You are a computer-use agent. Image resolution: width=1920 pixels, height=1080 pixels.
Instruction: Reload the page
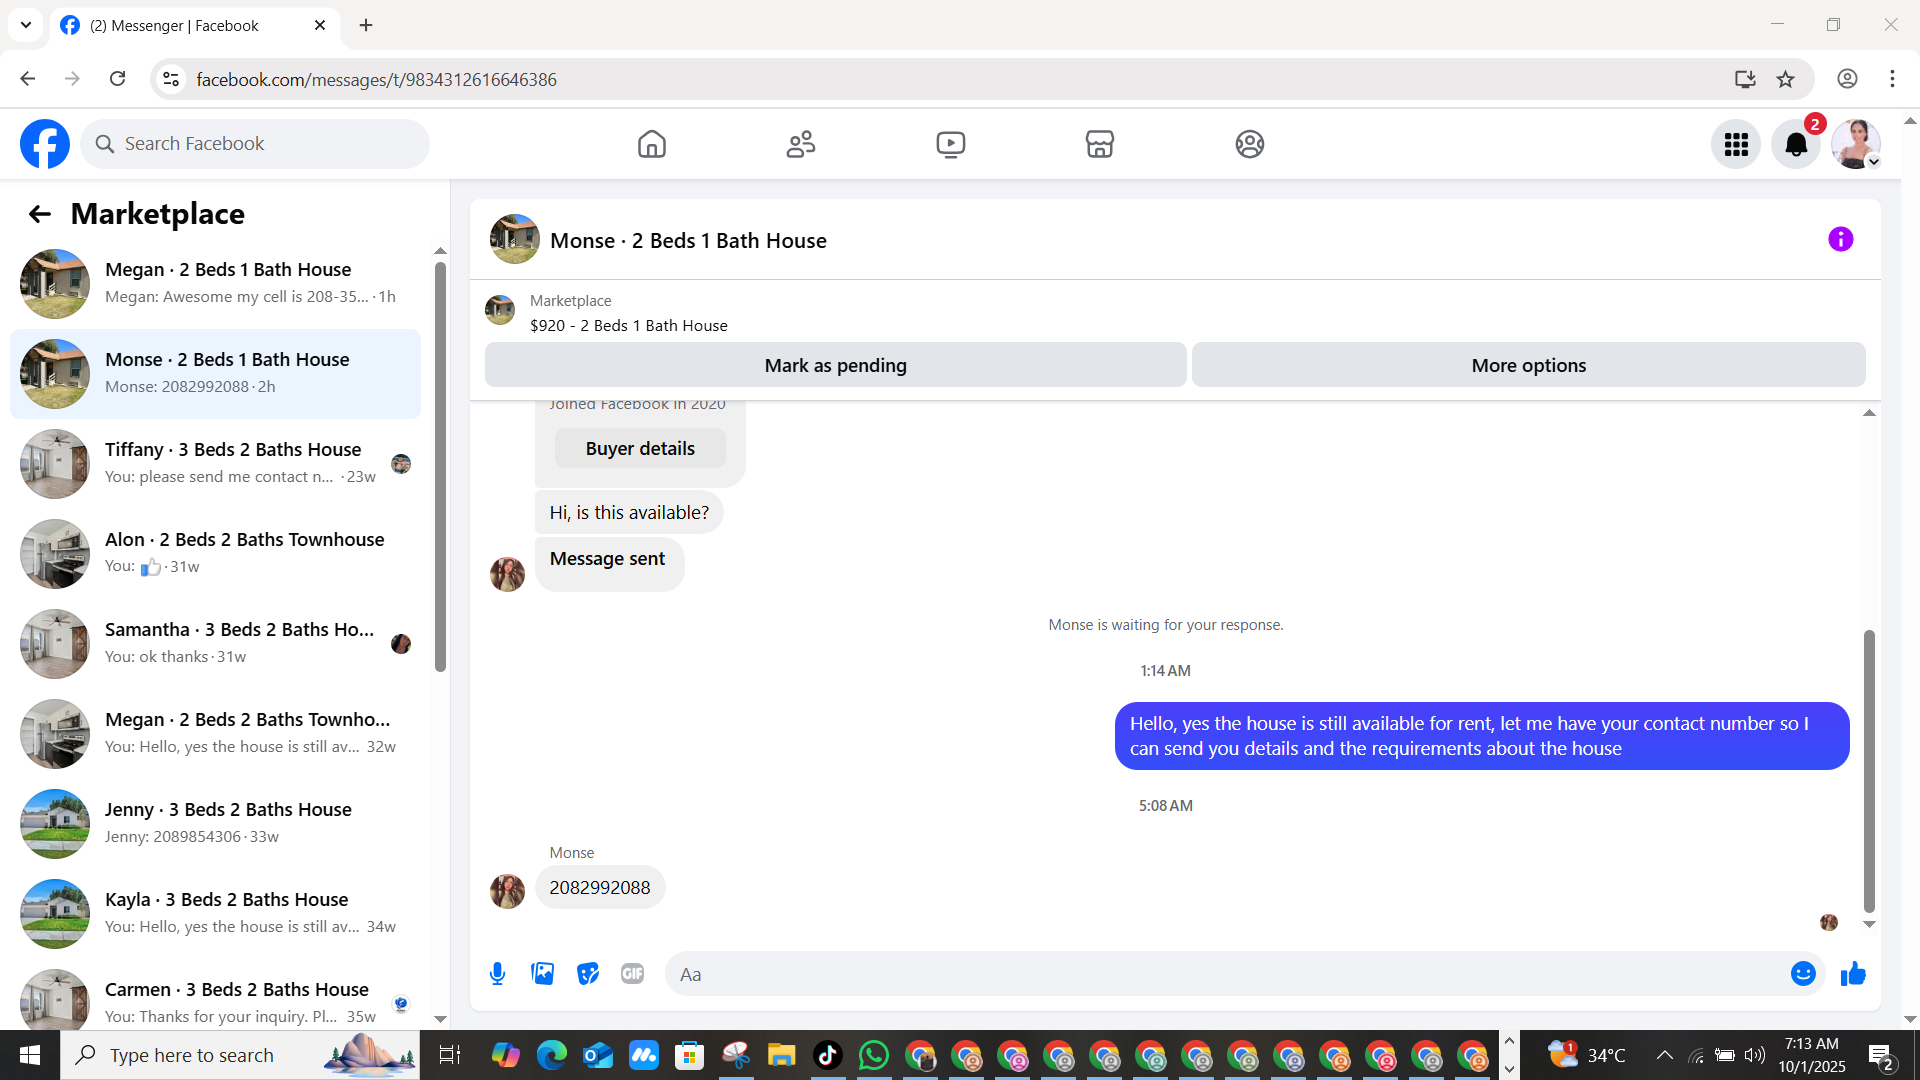(118, 79)
